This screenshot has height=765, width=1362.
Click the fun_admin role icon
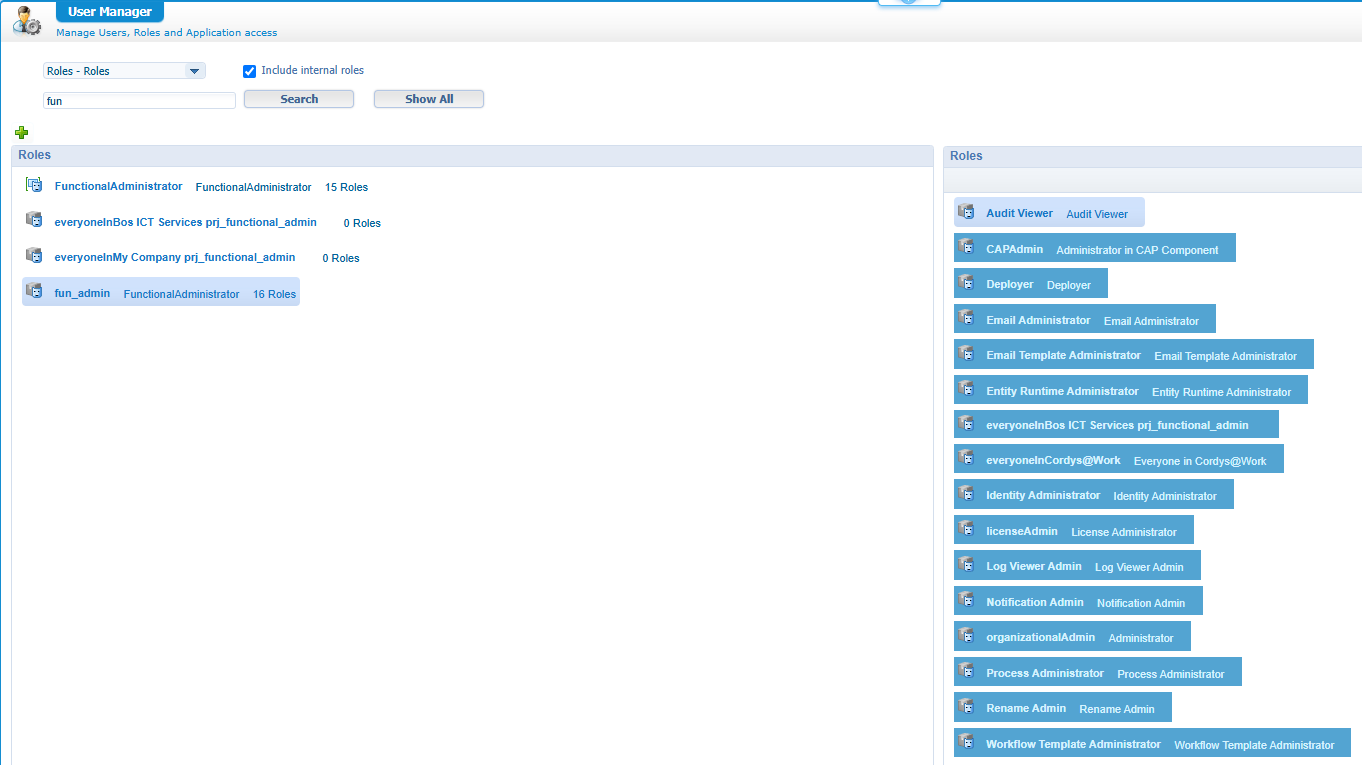click(x=34, y=291)
